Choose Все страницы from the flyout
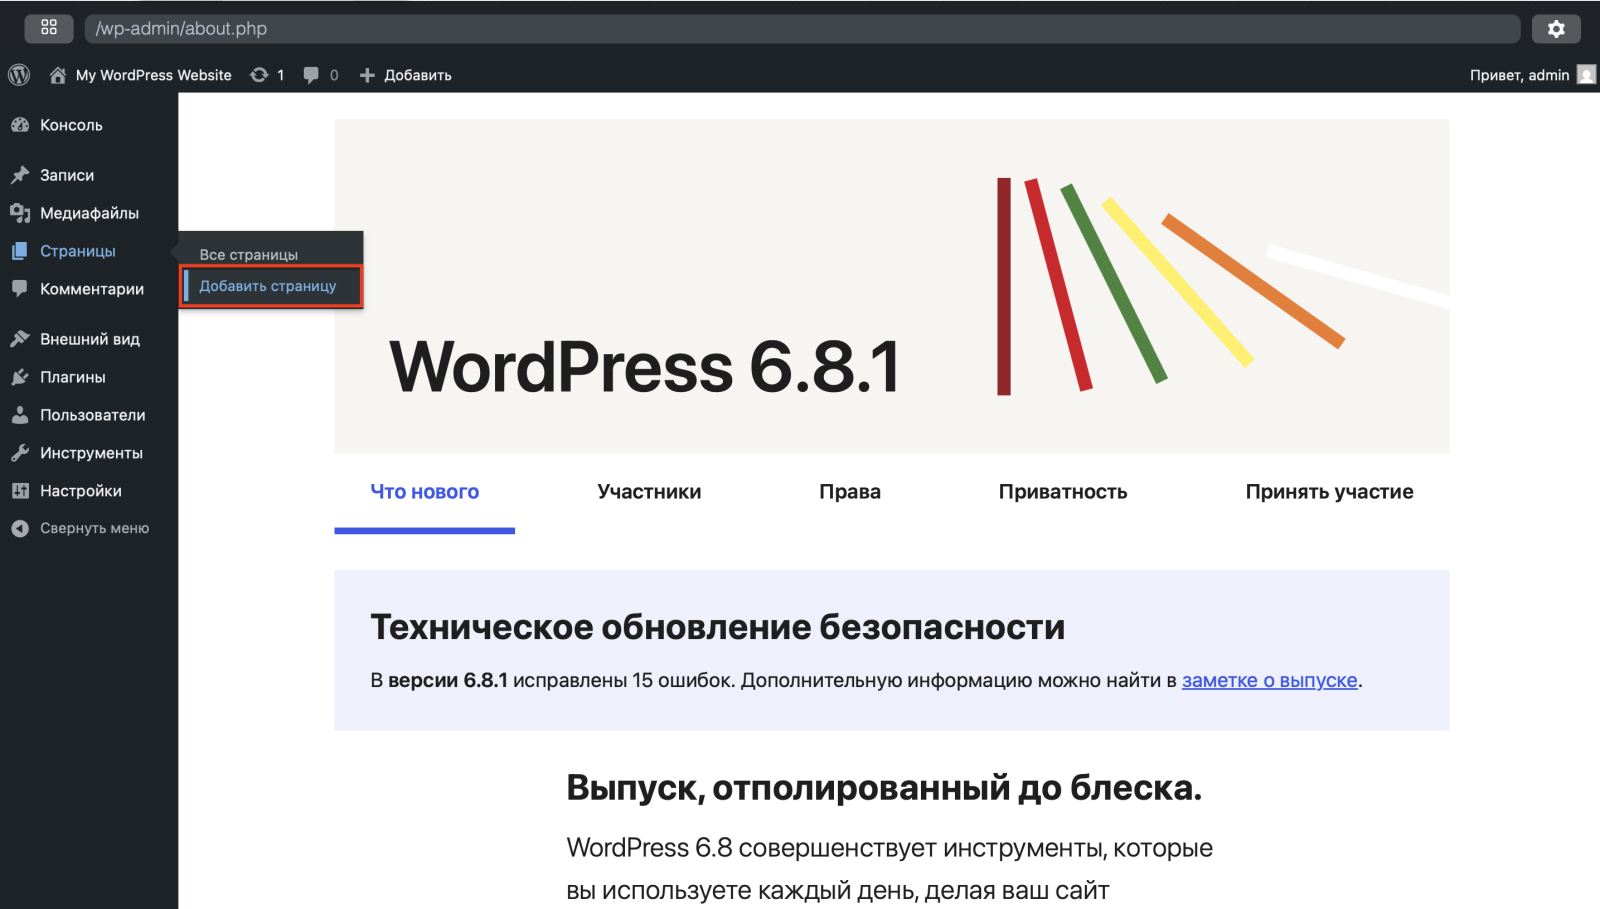The height and width of the screenshot is (909, 1600). point(248,254)
